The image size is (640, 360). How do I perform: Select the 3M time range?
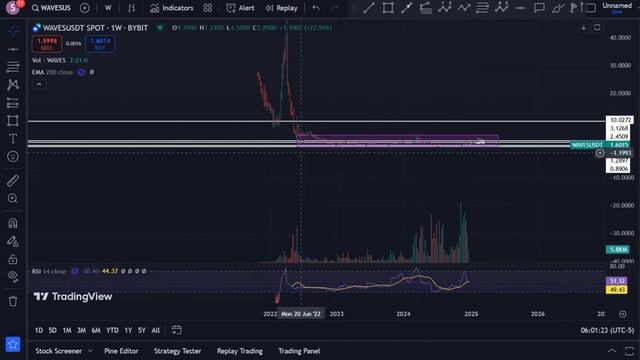click(x=81, y=330)
